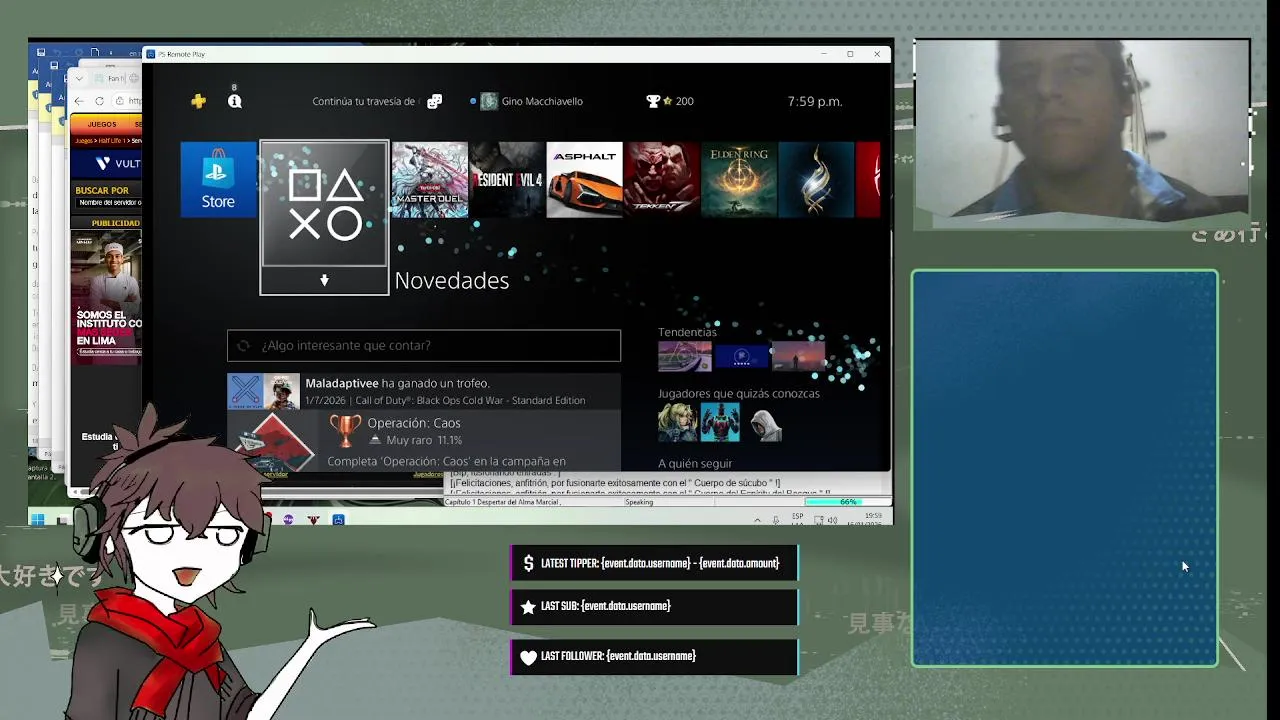Click the red winged taskbar icon
The height and width of the screenshot is (720, 1280).
click(313, 519)
